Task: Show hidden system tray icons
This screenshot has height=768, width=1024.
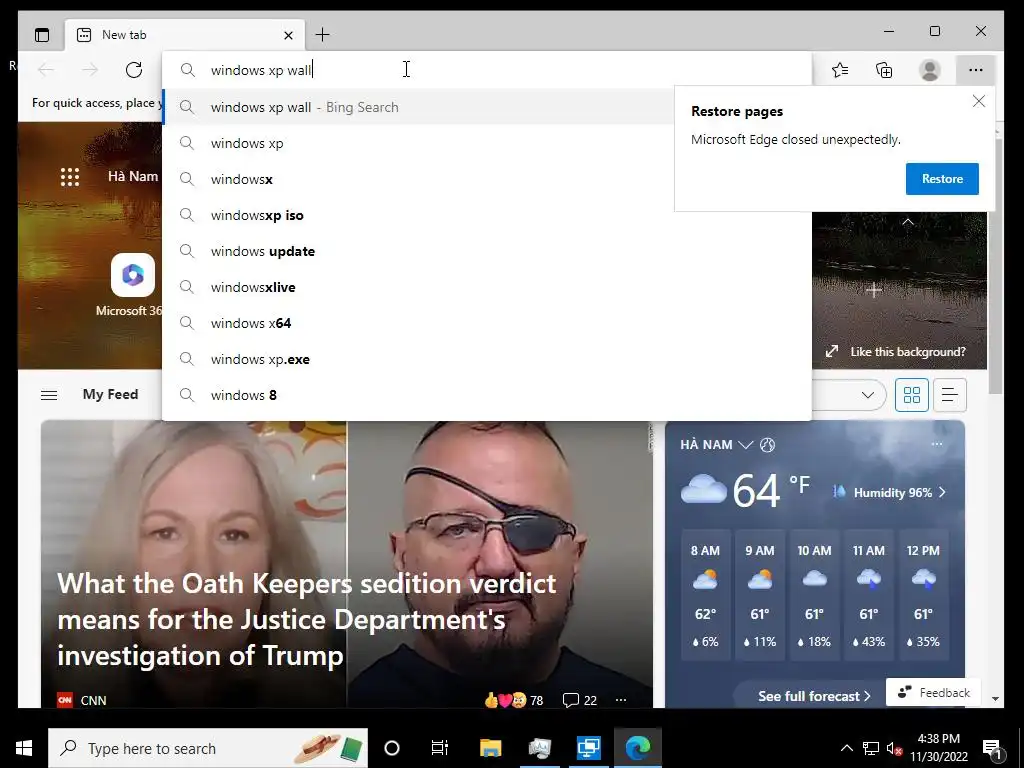Action: click(846, 748)
